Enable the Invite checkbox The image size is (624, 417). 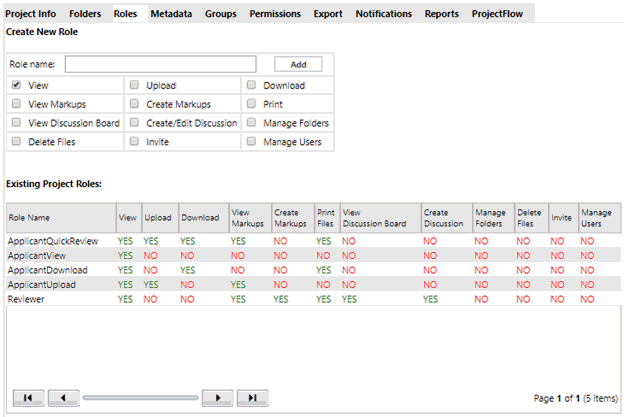134,141
